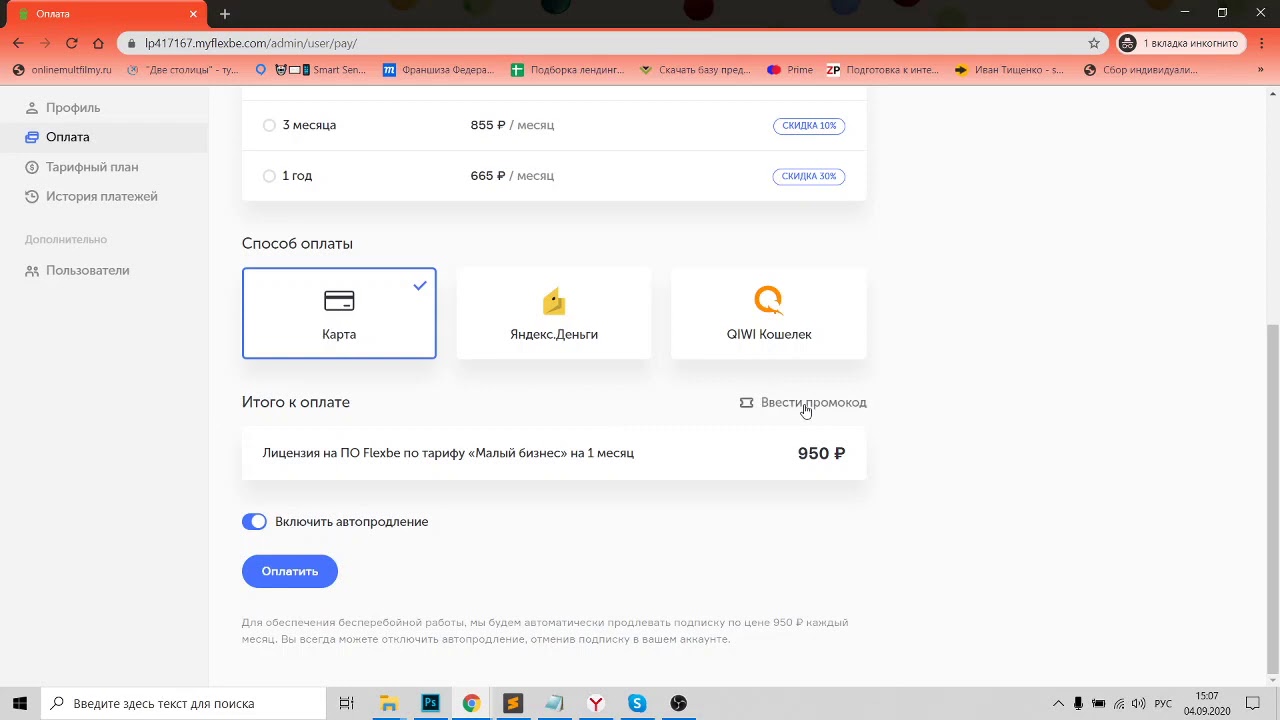Open the Франшиза Федера... bookmark
Screen dimensions: 1280x720
(x=438, y=70)
